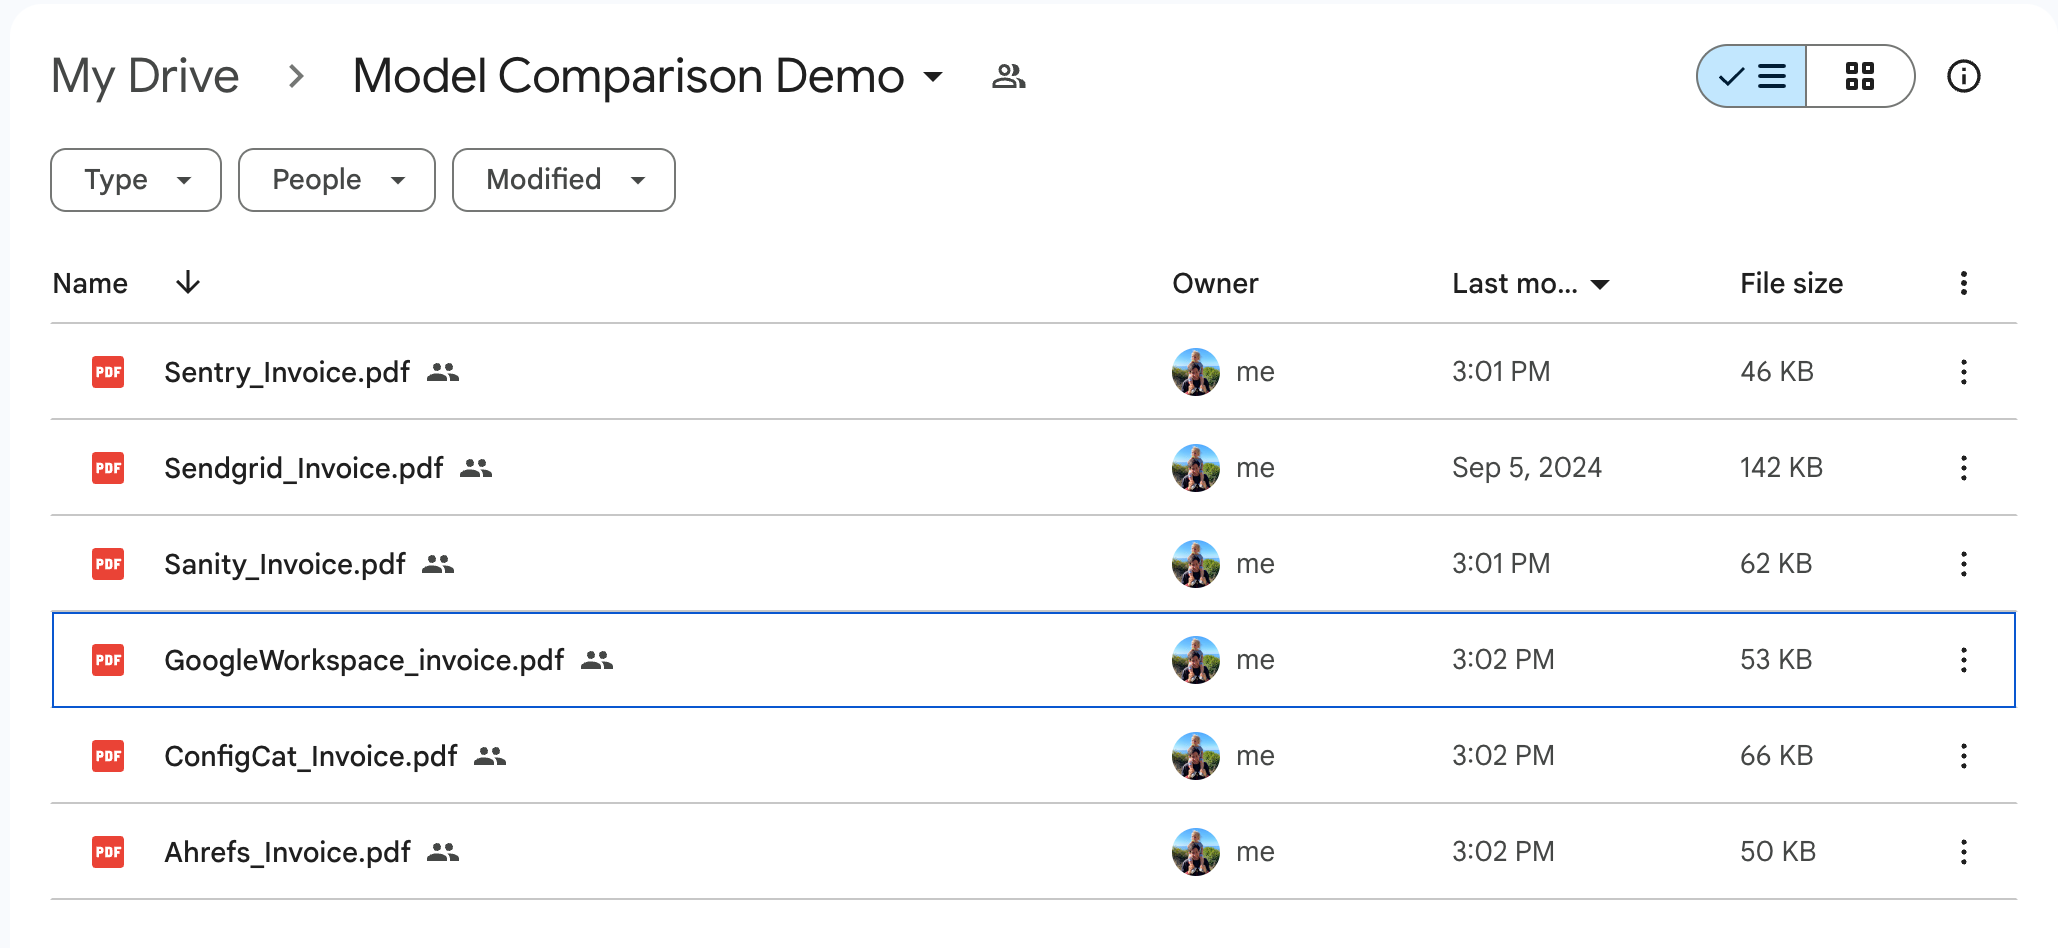
Task: Open more actions for GoogleWorkspace_invoice.pdf
Action: (x=1964, y=660)
